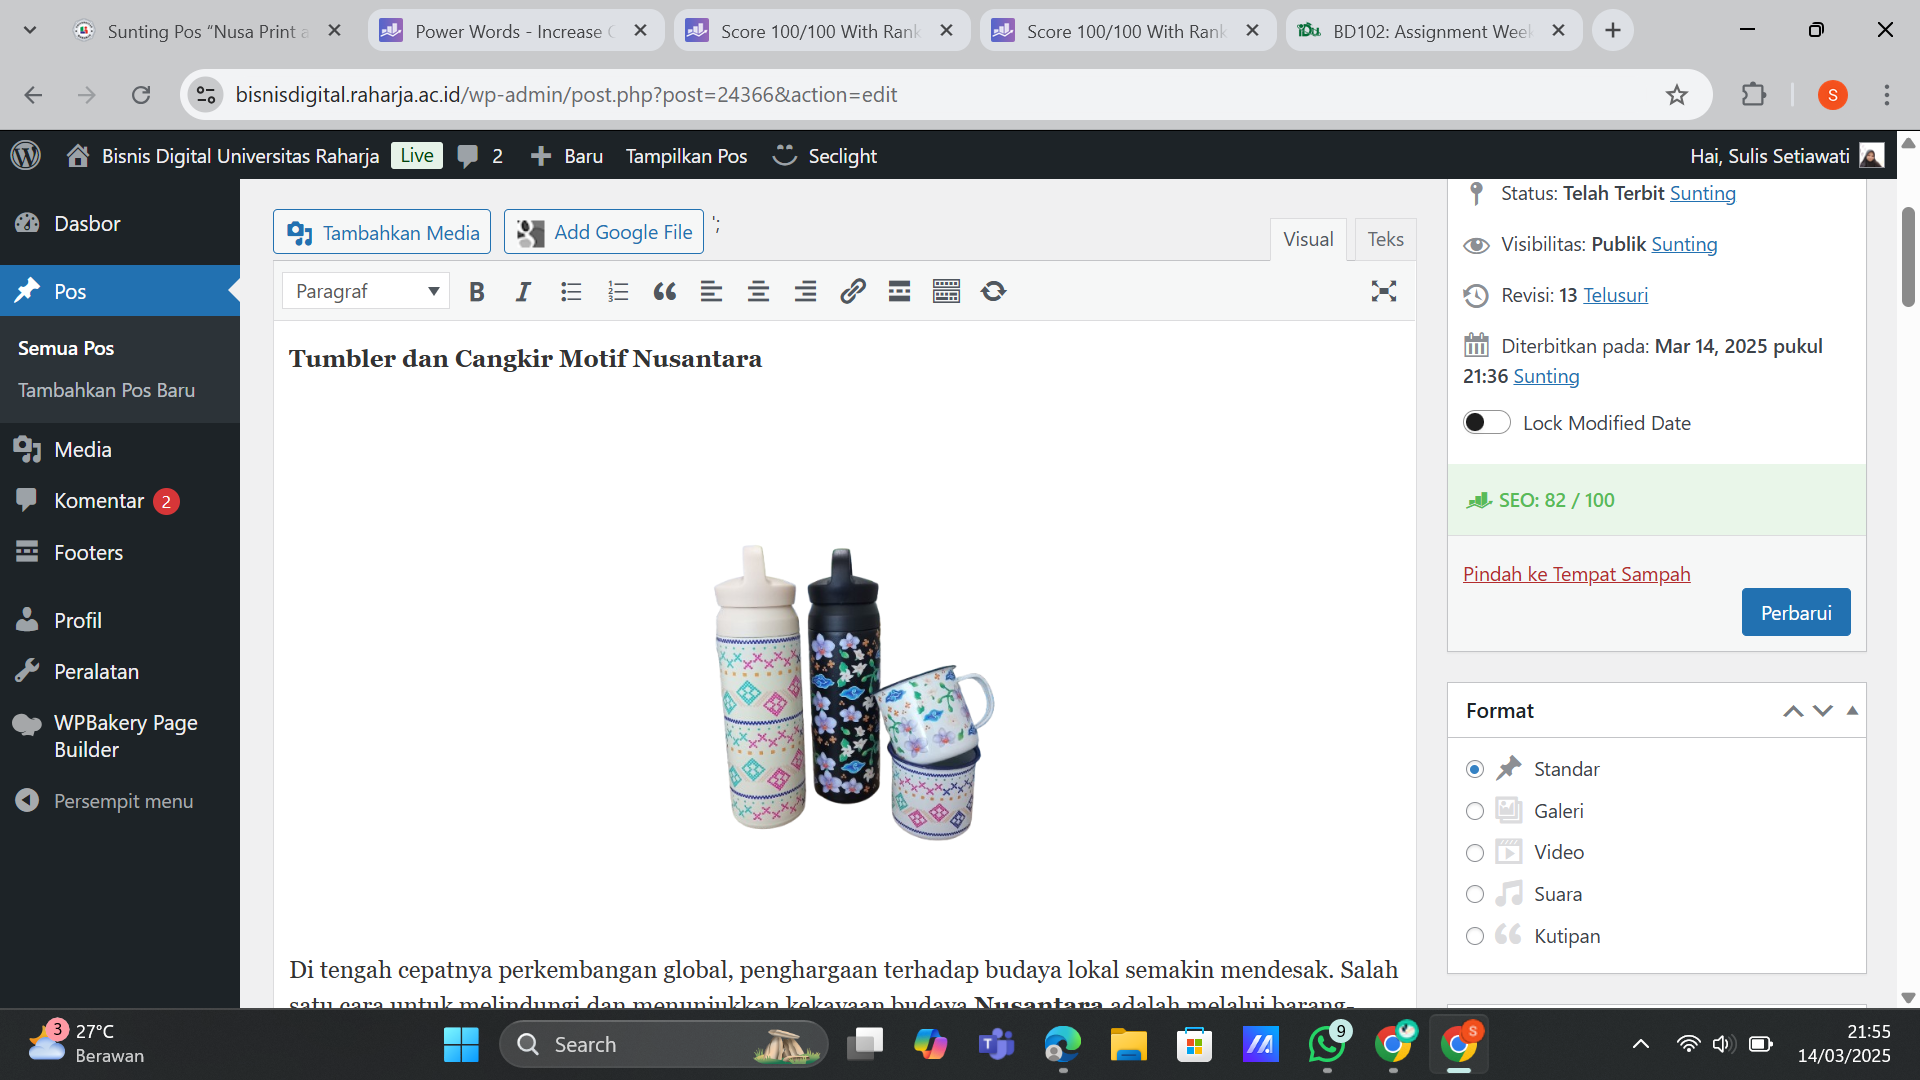Show hidden system tray icons

click(x=1641, y=1045)
